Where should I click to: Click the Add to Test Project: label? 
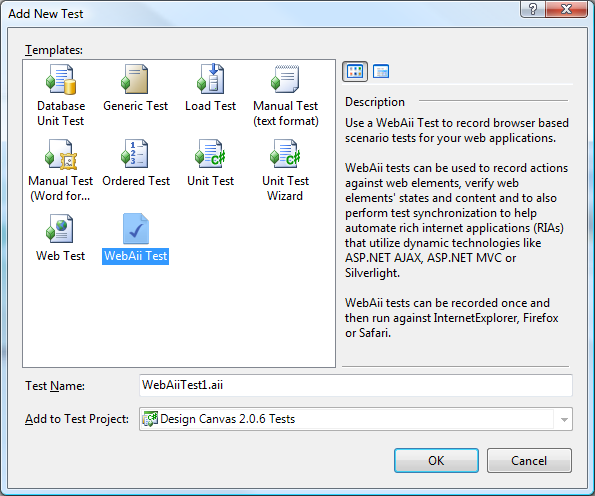click(77, 419)
